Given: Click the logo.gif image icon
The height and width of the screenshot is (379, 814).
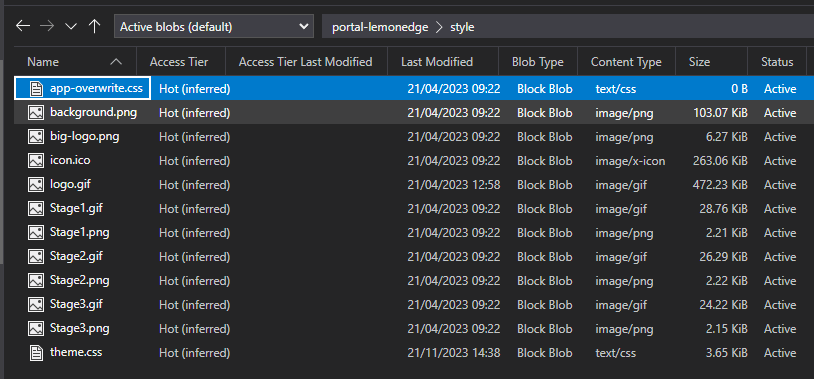Looking at the screenshot, I should tap(36, 184).
